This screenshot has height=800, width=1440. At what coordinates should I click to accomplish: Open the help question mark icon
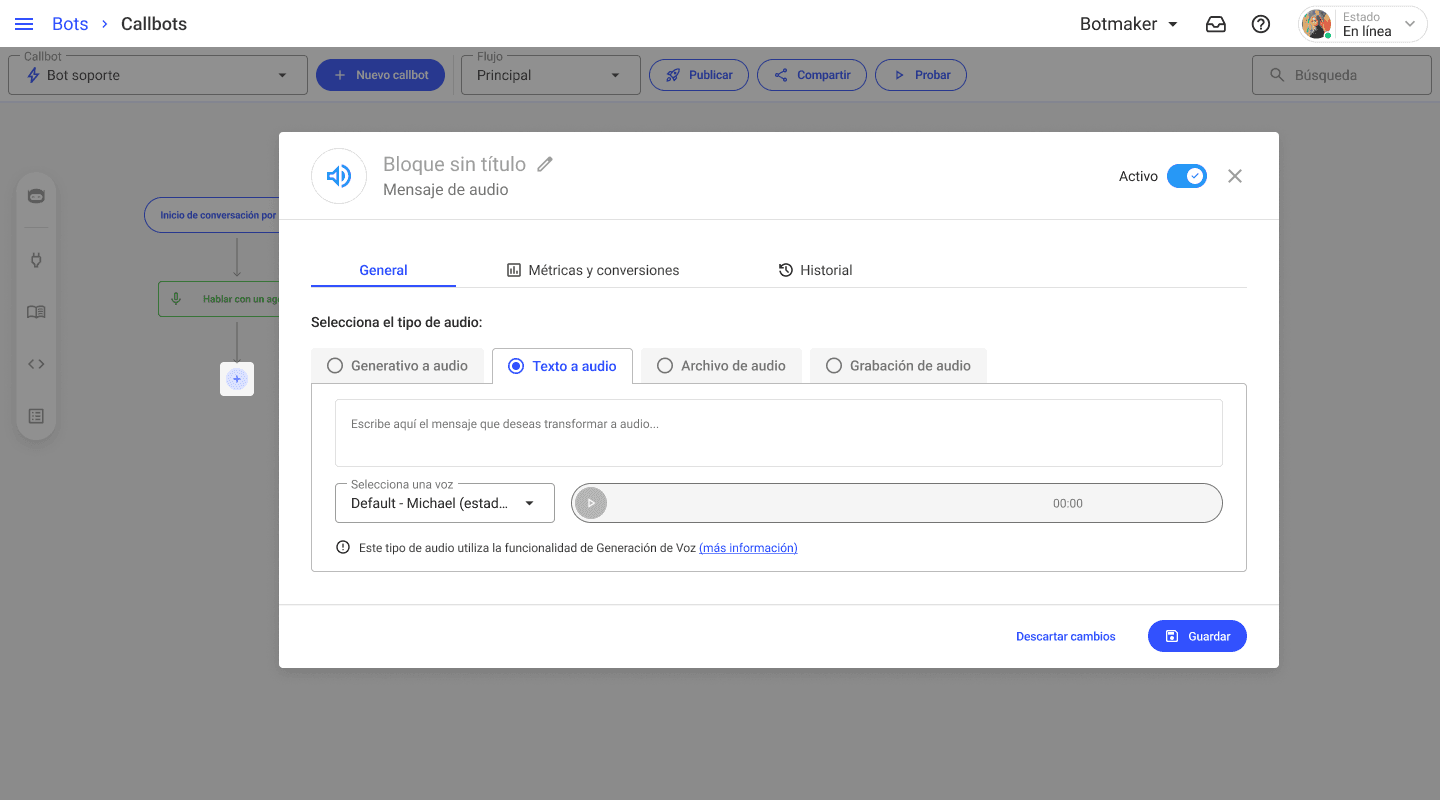(x=1261, y=24)
